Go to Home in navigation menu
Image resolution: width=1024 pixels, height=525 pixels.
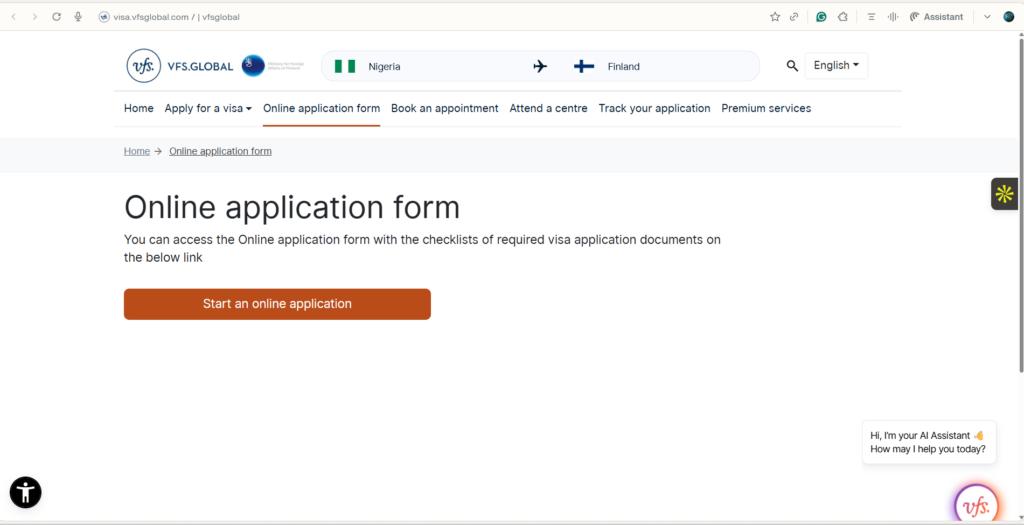[x=139, y=108]
